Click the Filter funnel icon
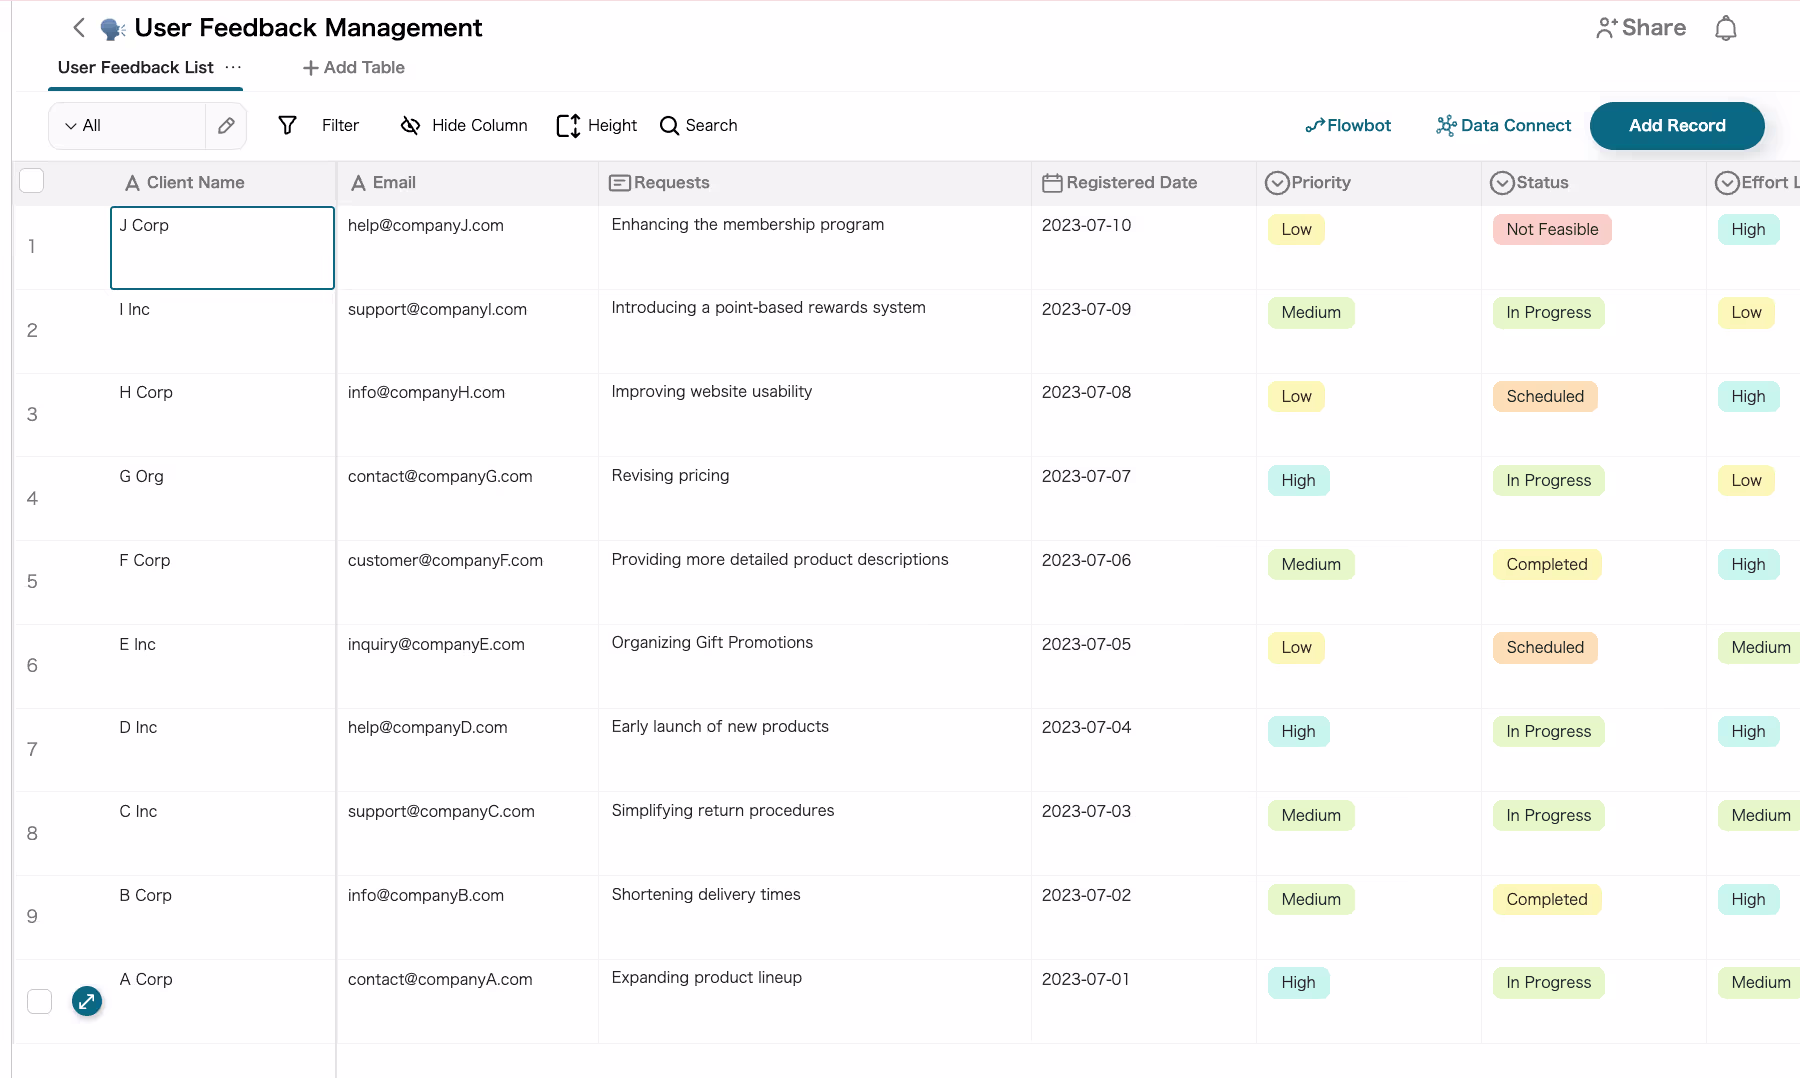 288,126
